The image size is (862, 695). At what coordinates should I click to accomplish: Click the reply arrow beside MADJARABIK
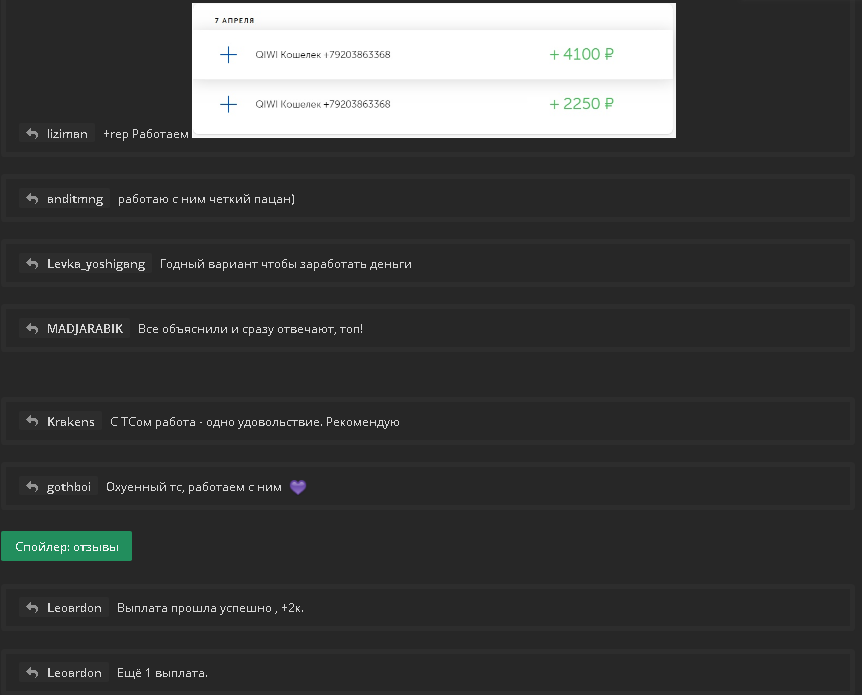click(33, 329)
